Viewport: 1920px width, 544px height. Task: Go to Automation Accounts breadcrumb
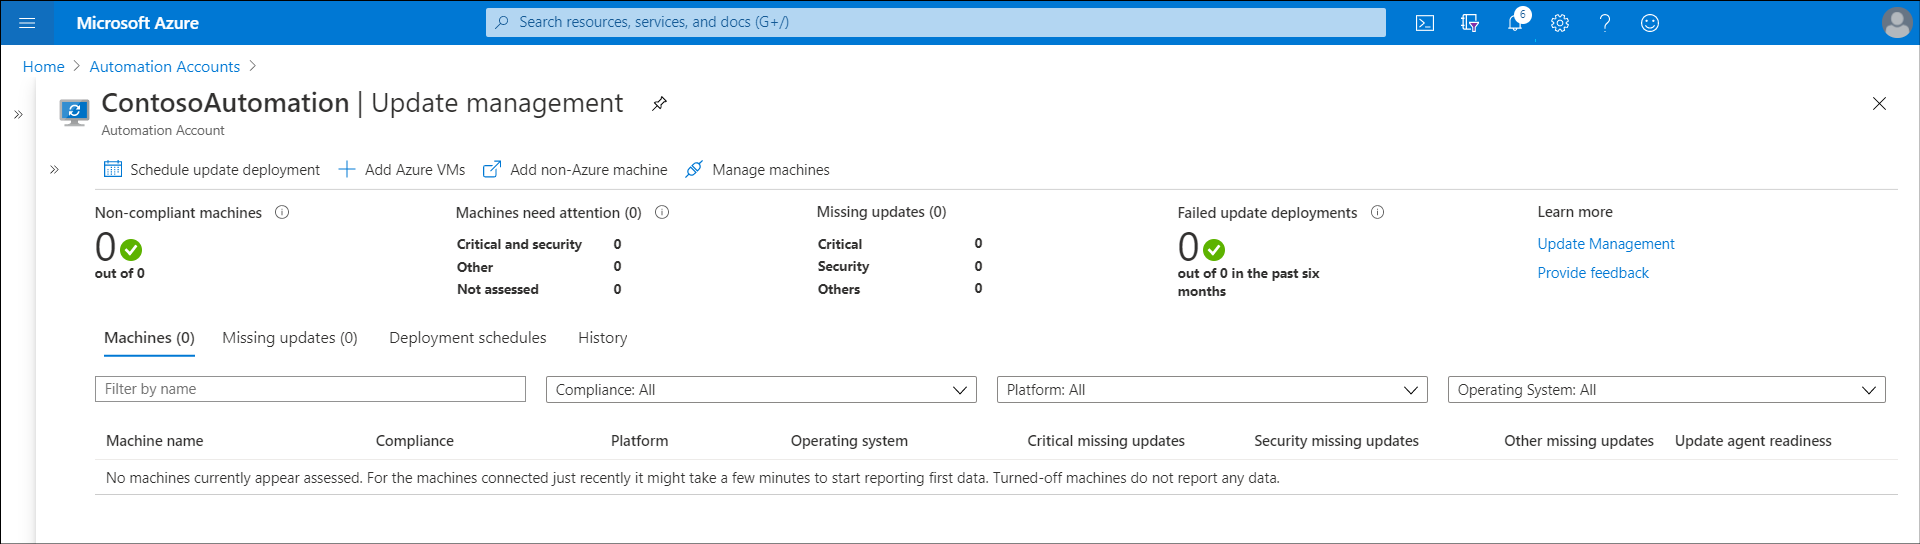(x=165, y=67)
